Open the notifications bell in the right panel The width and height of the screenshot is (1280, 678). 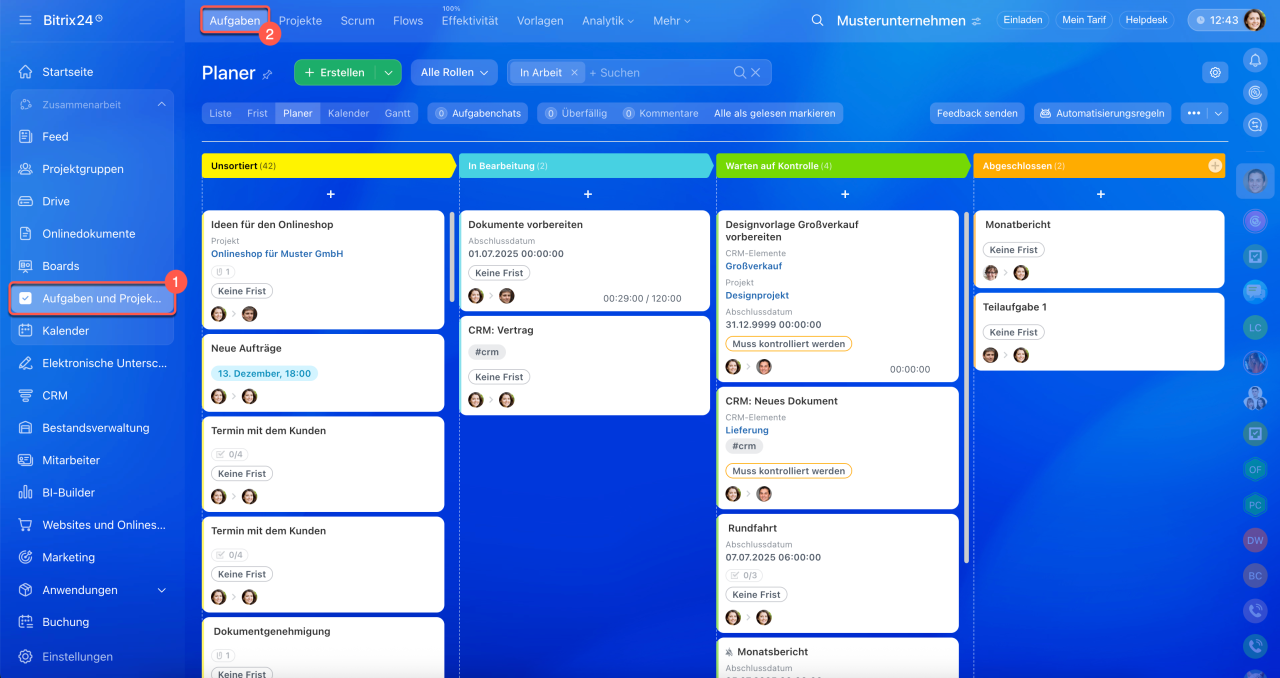[1255, 61]
